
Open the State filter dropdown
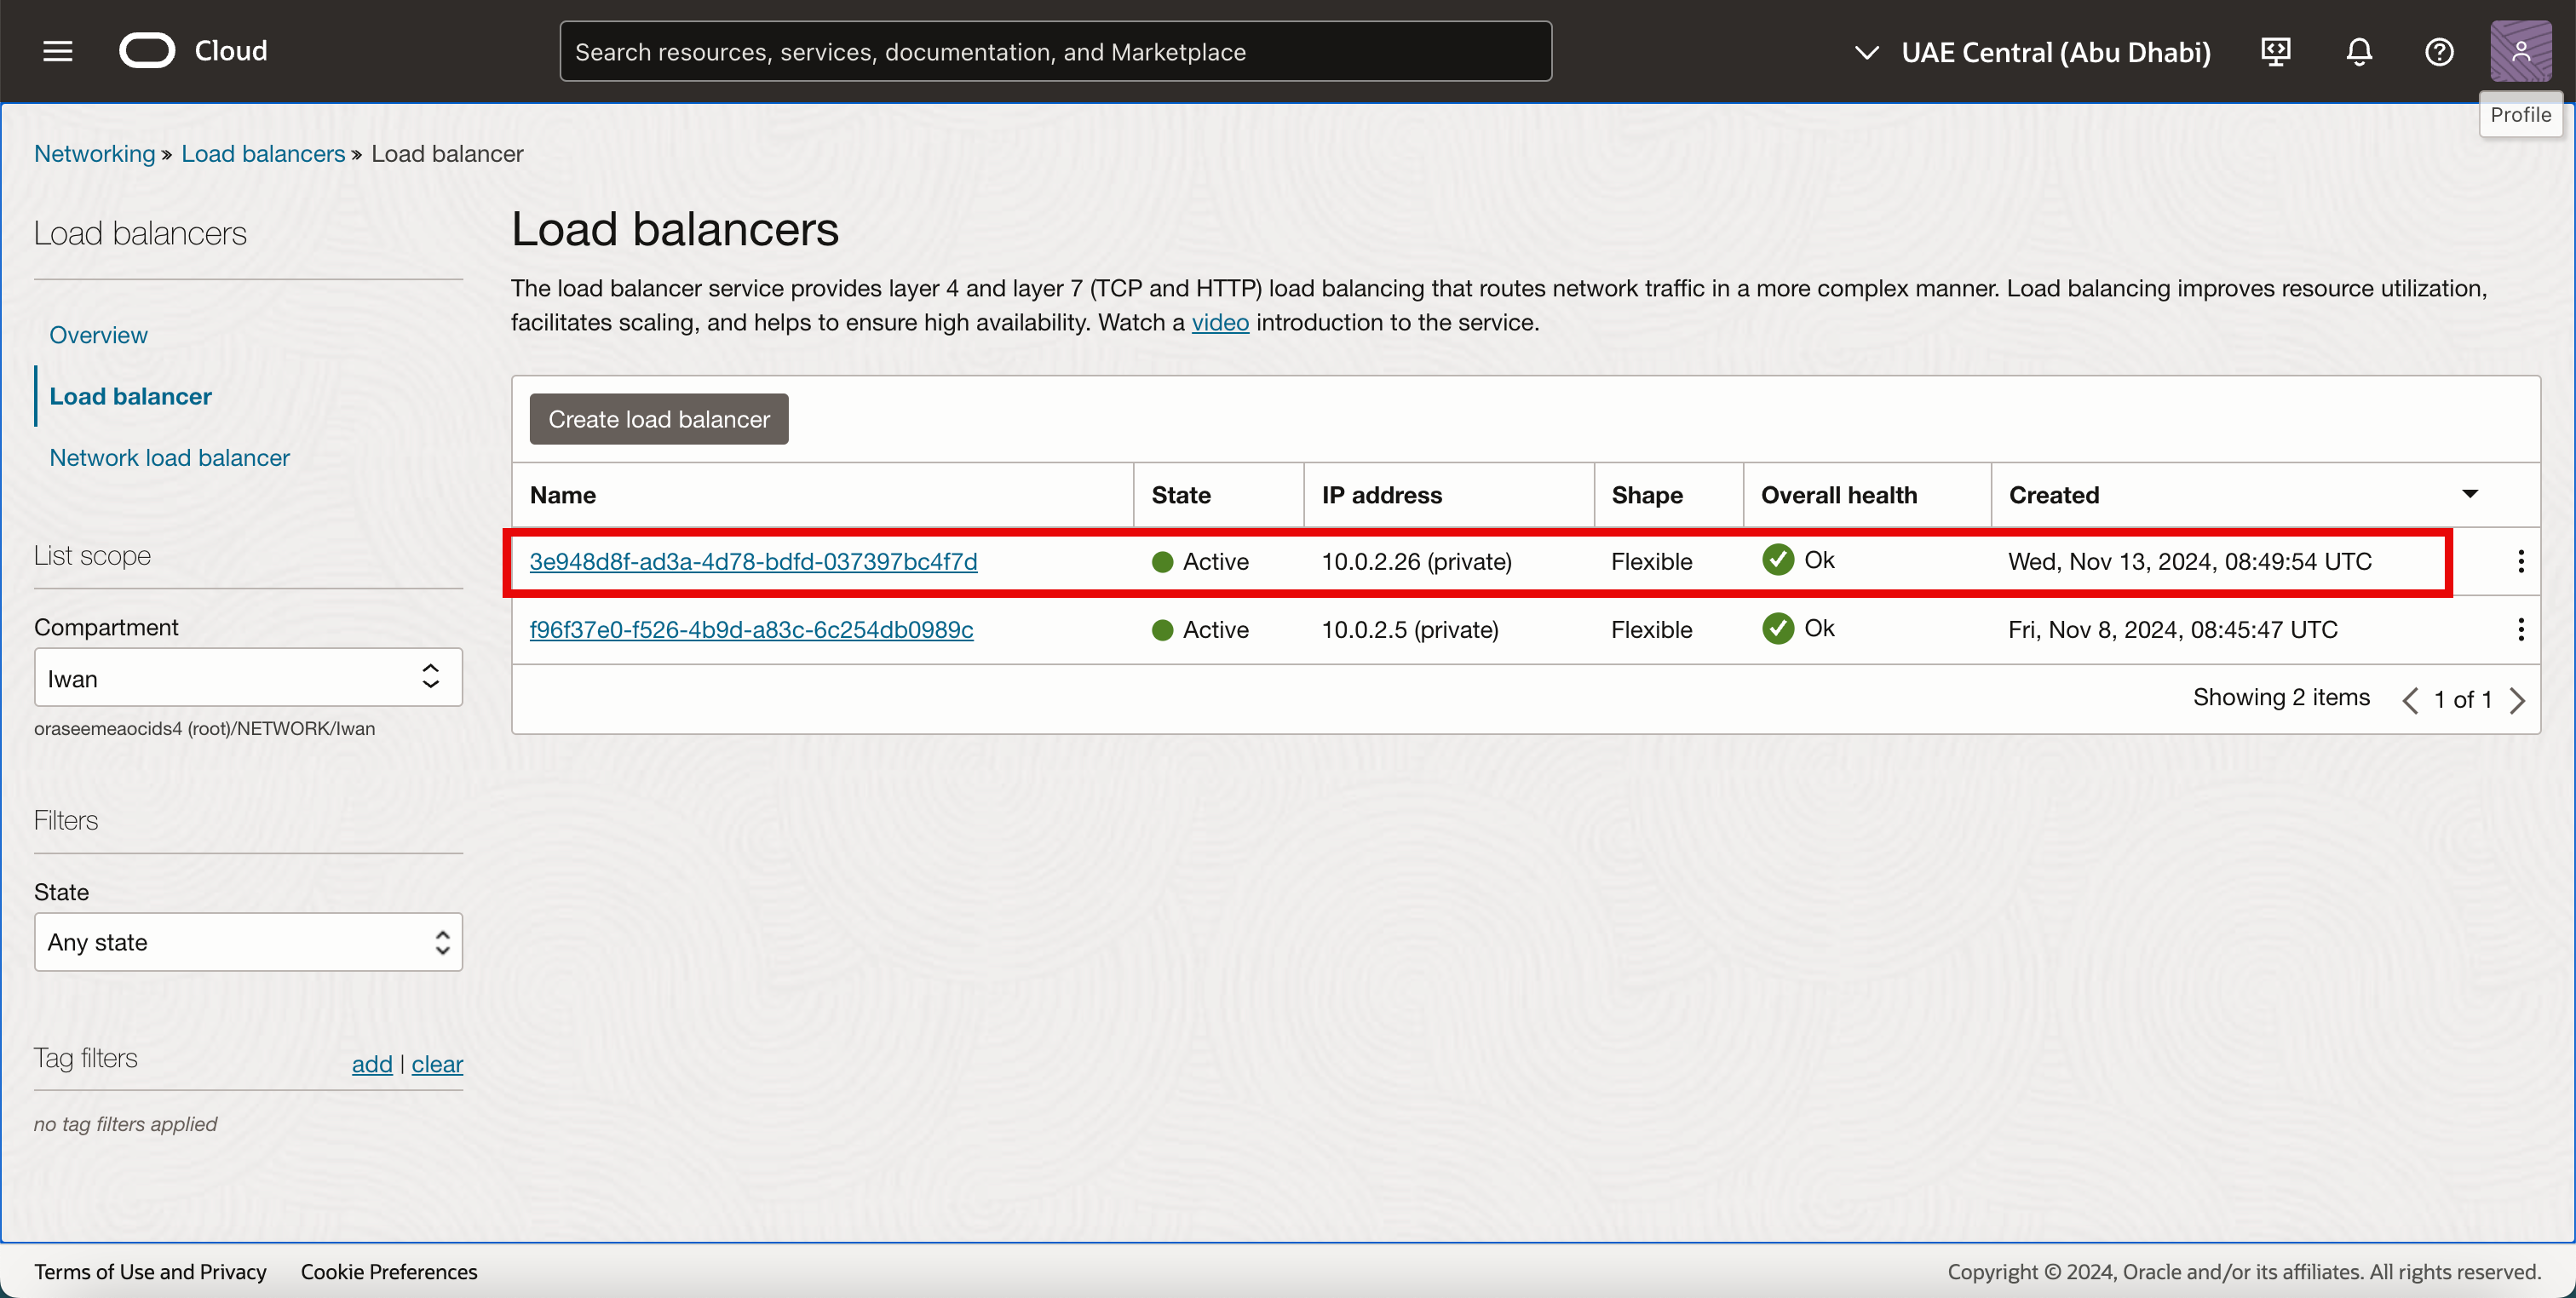248,942
